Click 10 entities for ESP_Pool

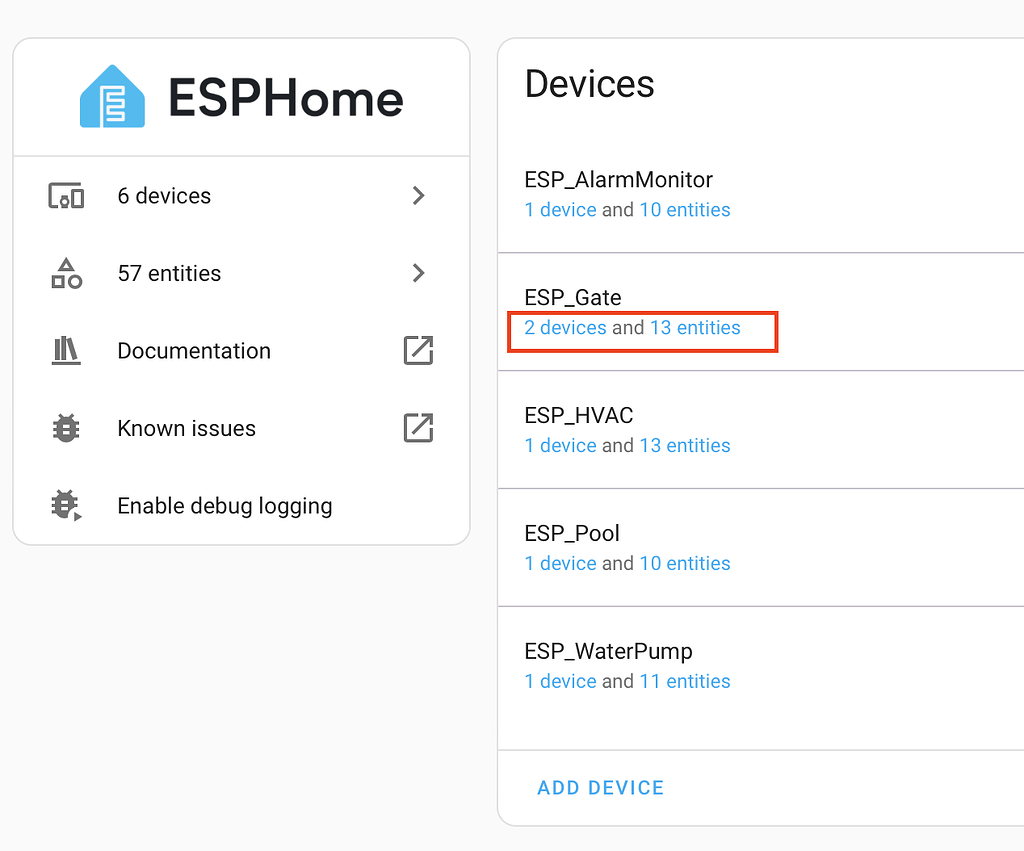click(x=685, y=563)
